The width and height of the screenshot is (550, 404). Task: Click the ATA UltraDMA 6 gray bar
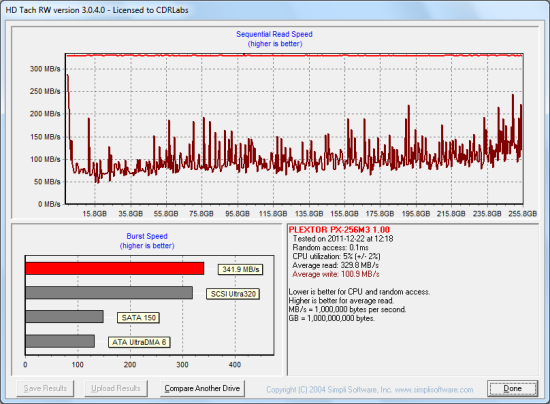pyautogui.click(x=60, y=341)
